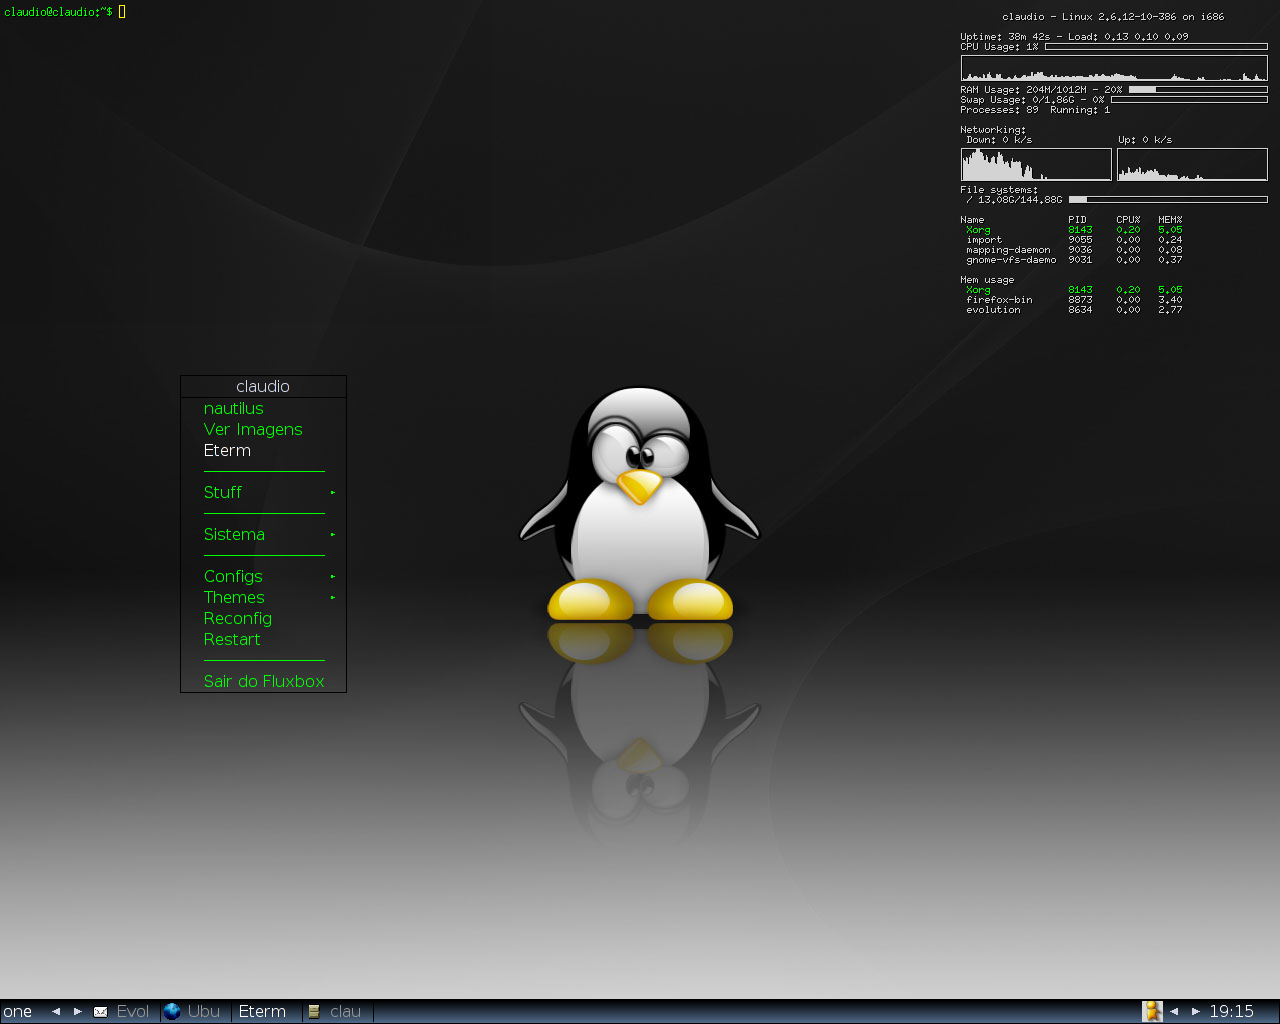Switch to the Ubu browser window globe icon

pyautogui.click(x=172, y=1011)
